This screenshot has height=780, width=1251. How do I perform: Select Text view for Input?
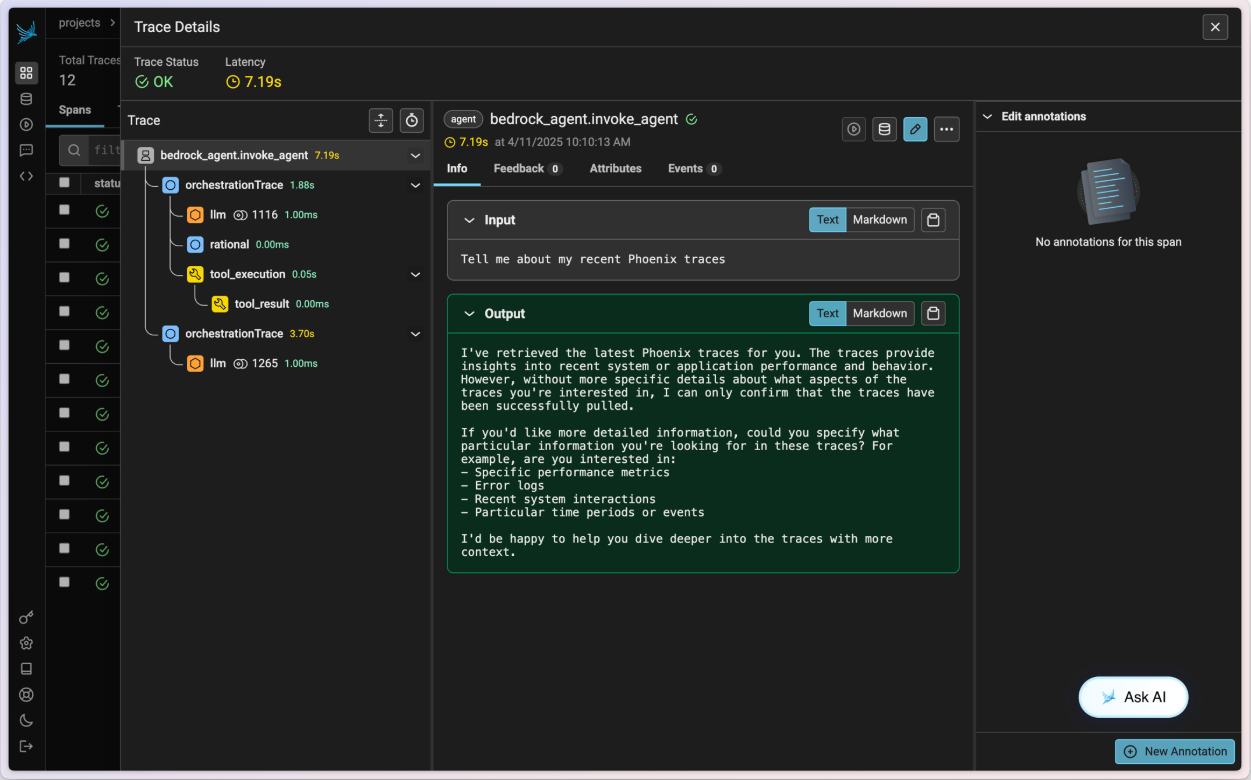(828, 220)
